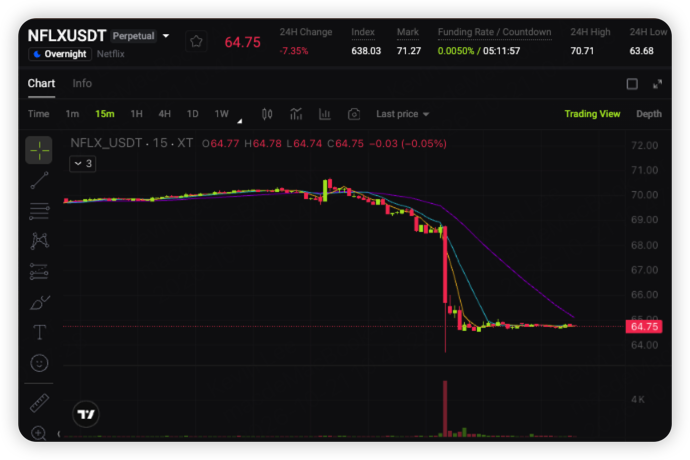Open the emoji sticker tool
The image size is (690, 460).
click(39, 363)
